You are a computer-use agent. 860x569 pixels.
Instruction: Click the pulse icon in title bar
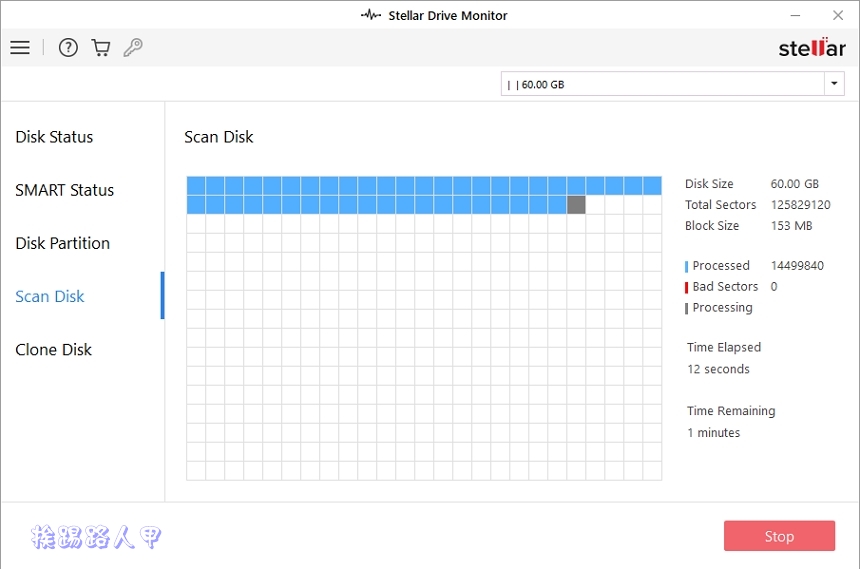[371, 15]
